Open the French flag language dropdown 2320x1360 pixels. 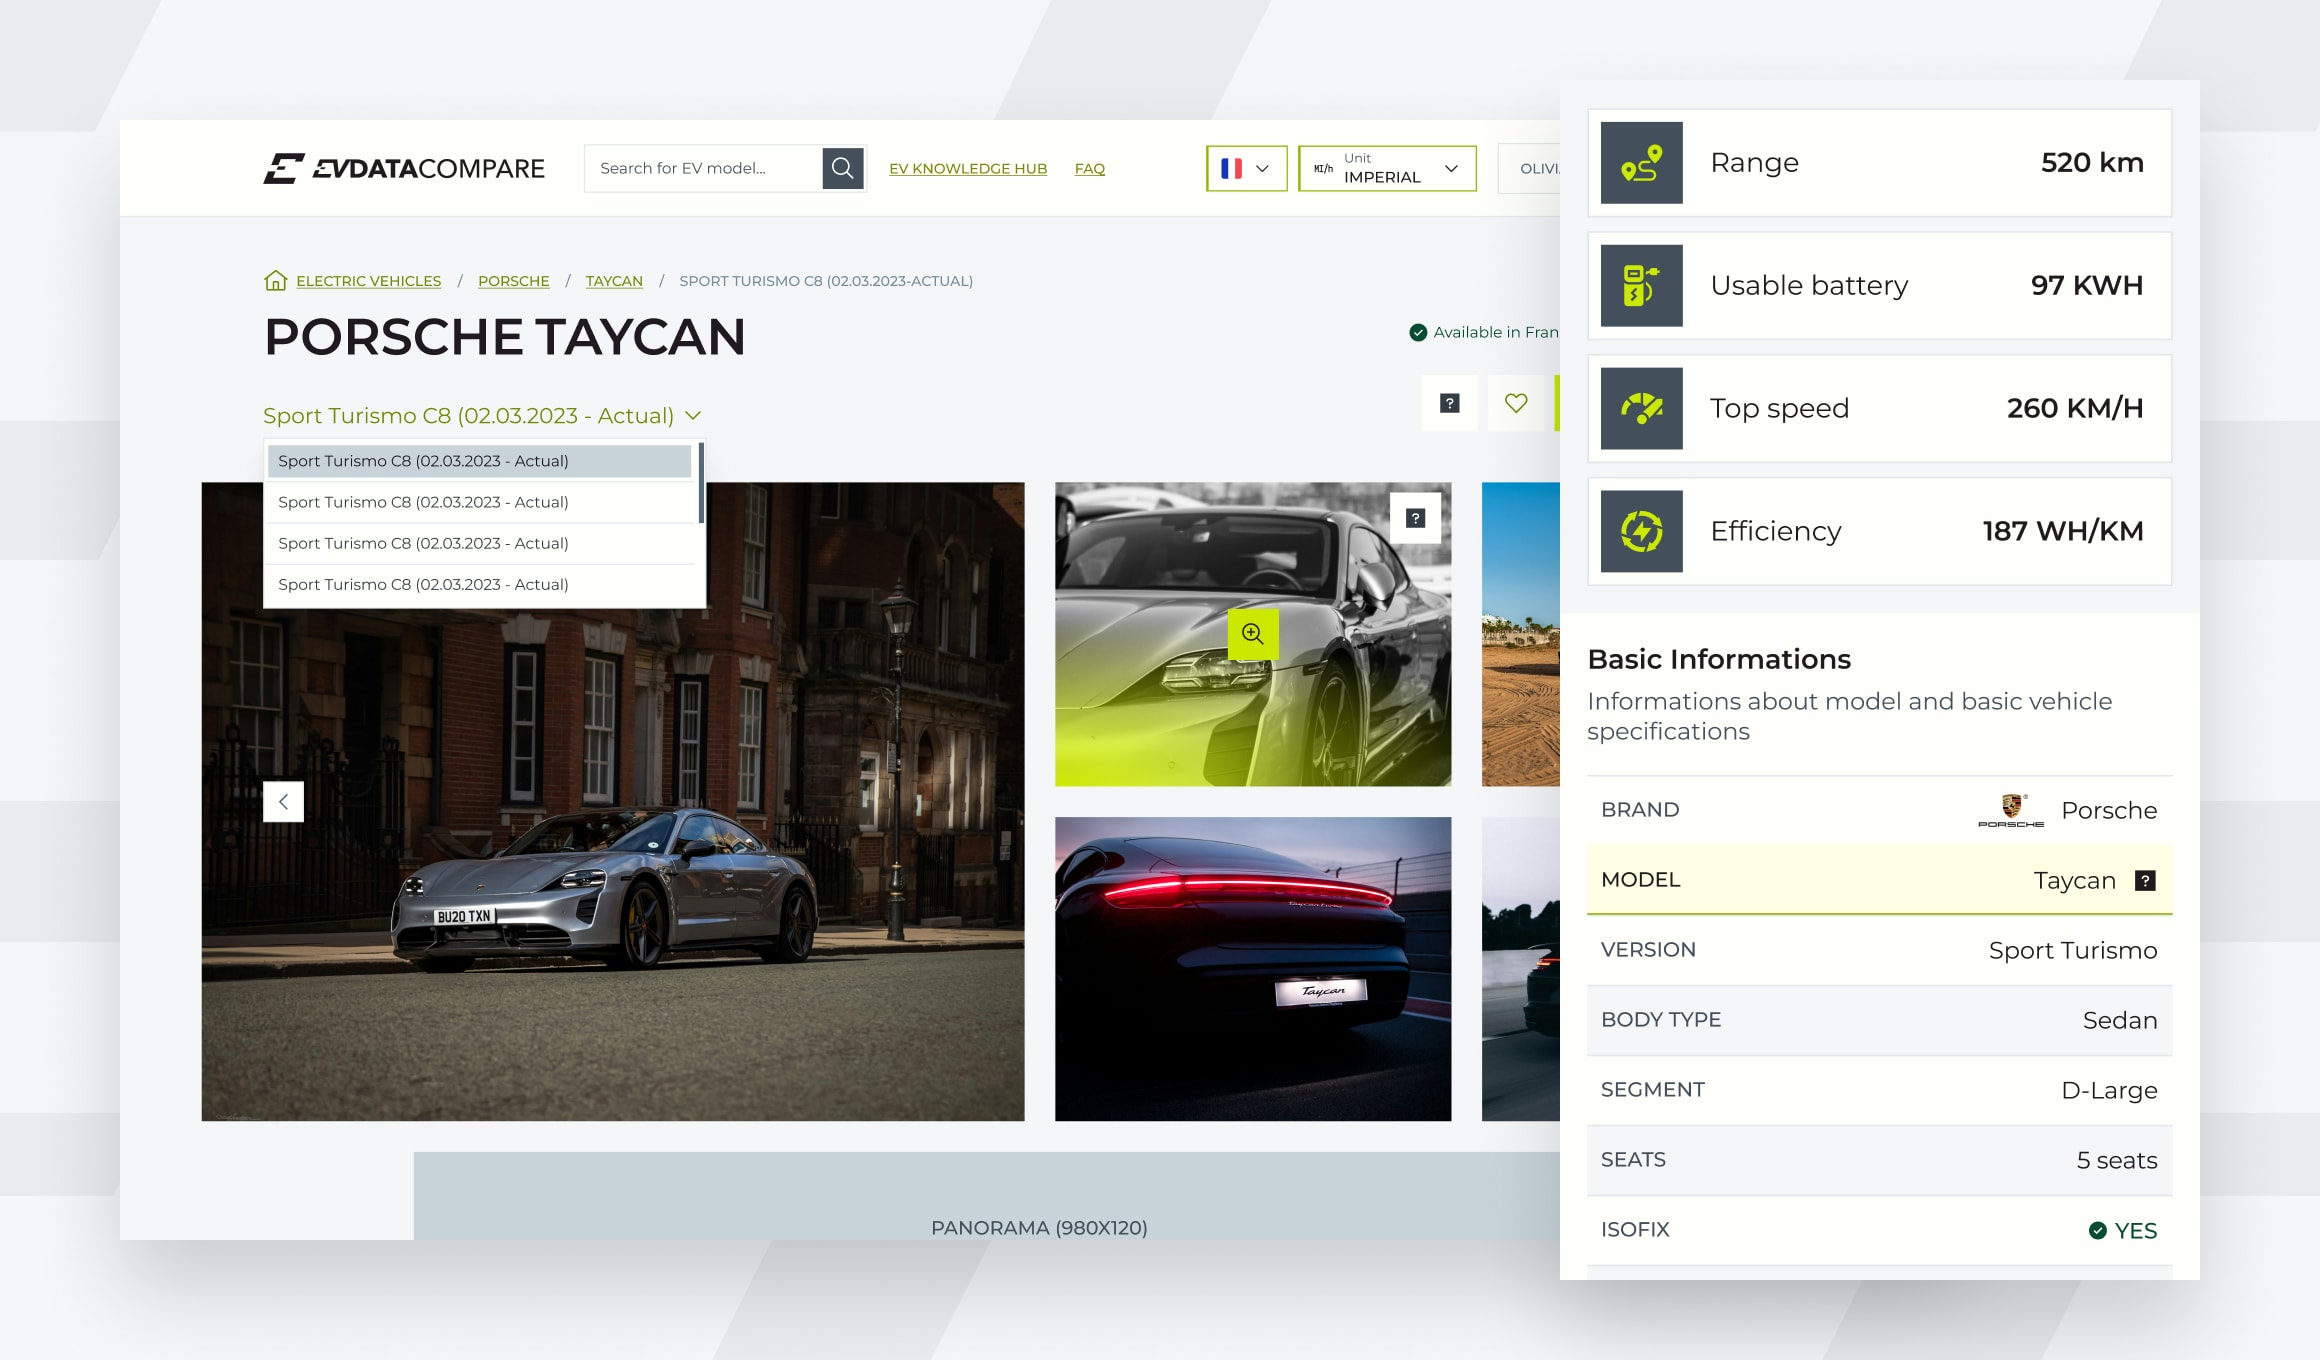pos(1246,168)
